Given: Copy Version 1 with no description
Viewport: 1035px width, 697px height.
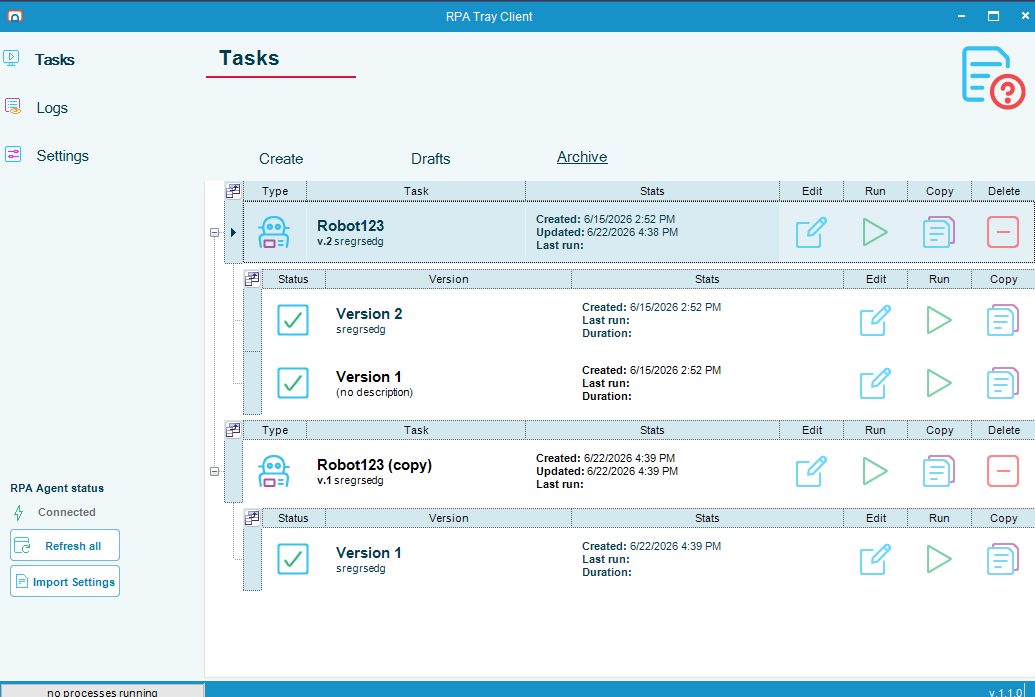Looking at the screenshot, I should (1003, 383).
